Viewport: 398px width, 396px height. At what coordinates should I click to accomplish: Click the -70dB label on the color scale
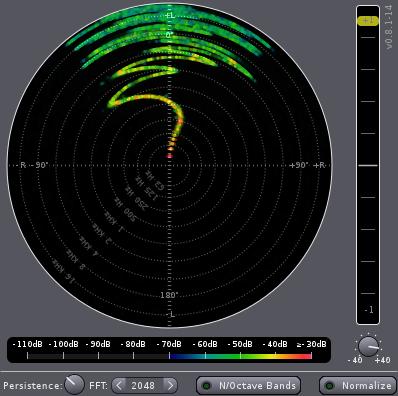tap(169, 344)
